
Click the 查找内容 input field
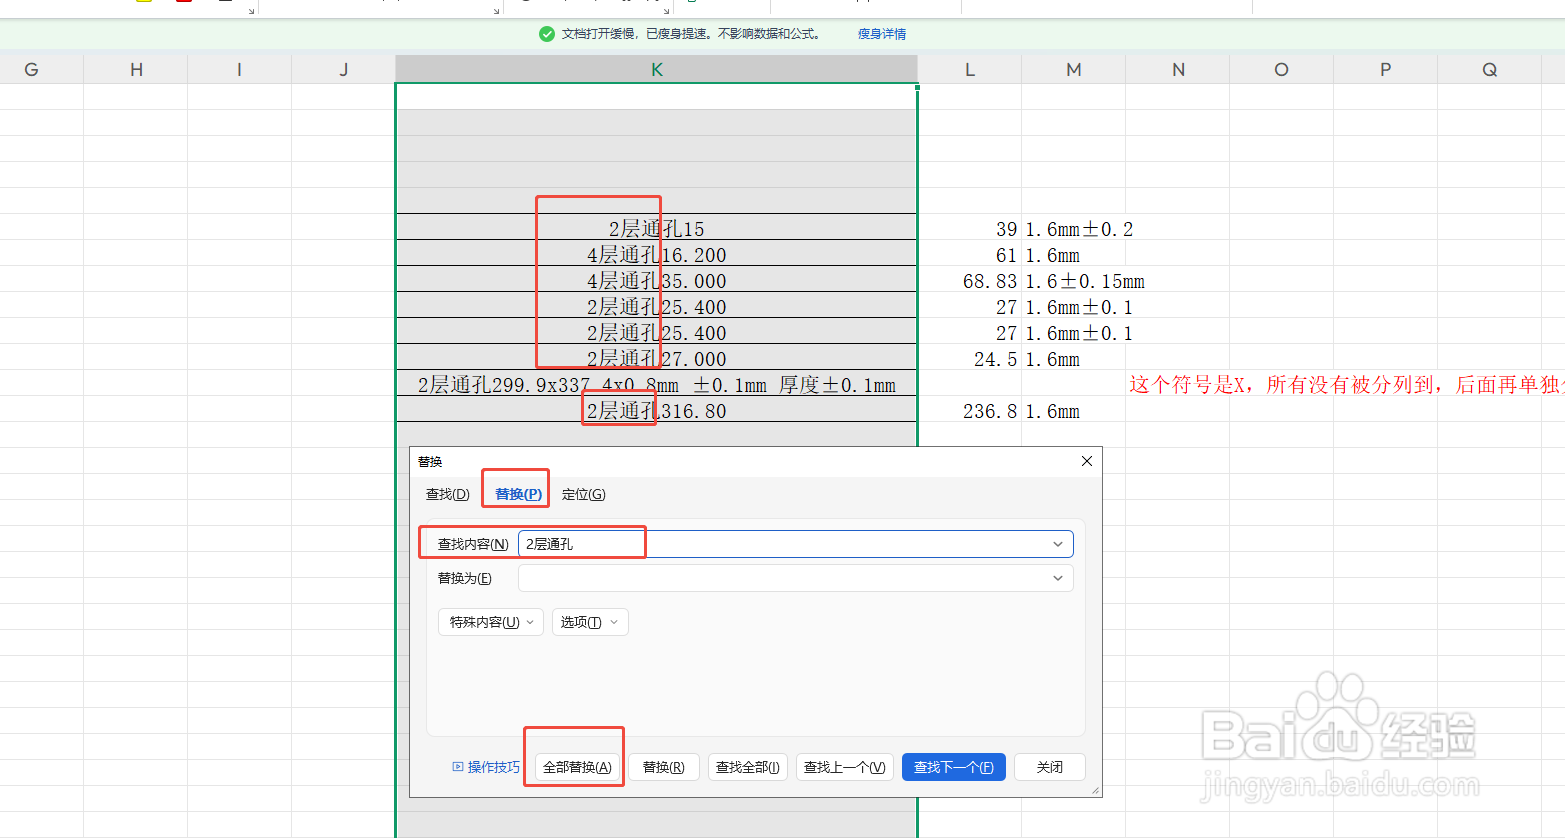click(795, 544)
